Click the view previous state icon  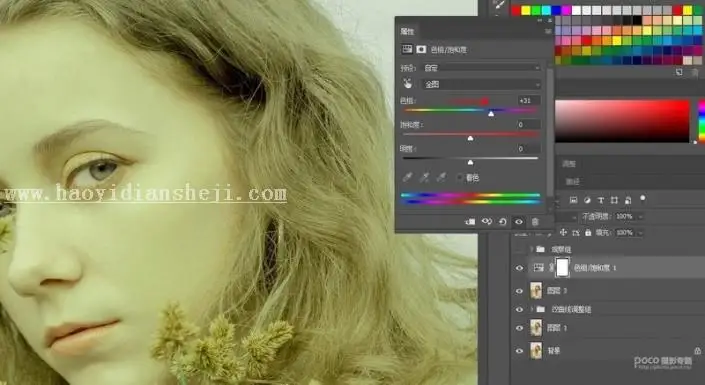486,222
